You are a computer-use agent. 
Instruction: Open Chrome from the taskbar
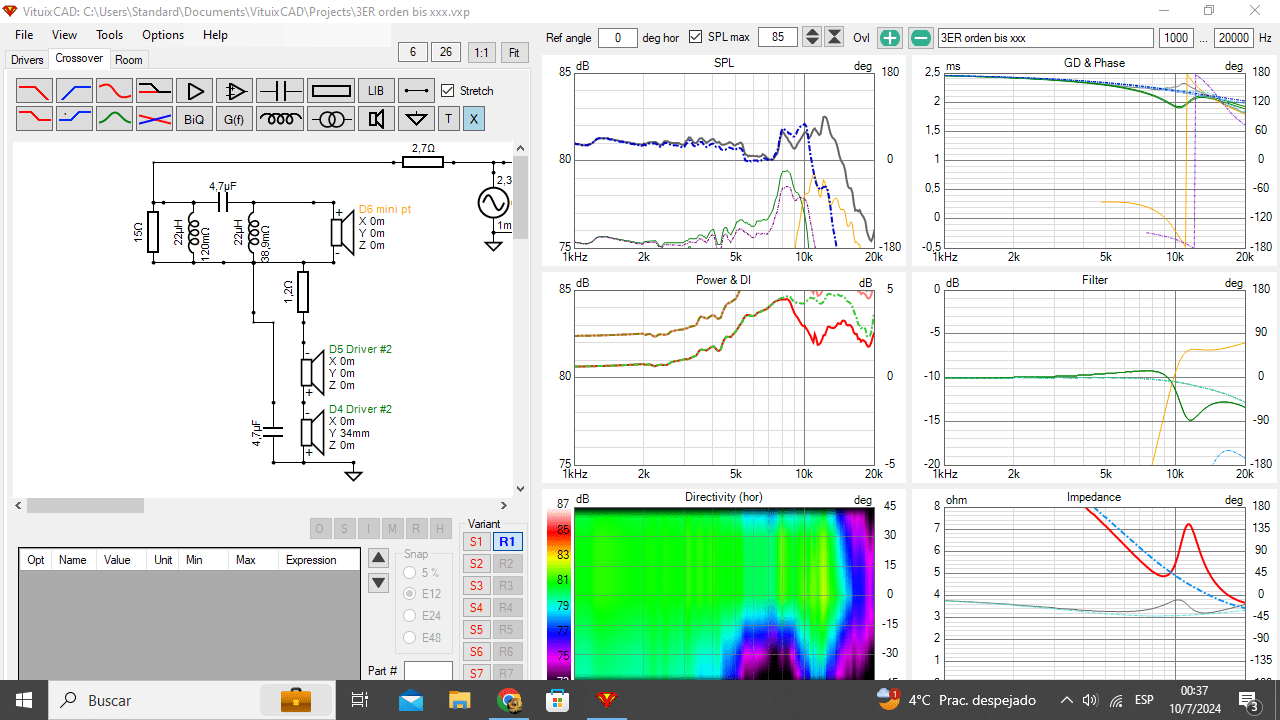tap(509, 700)
